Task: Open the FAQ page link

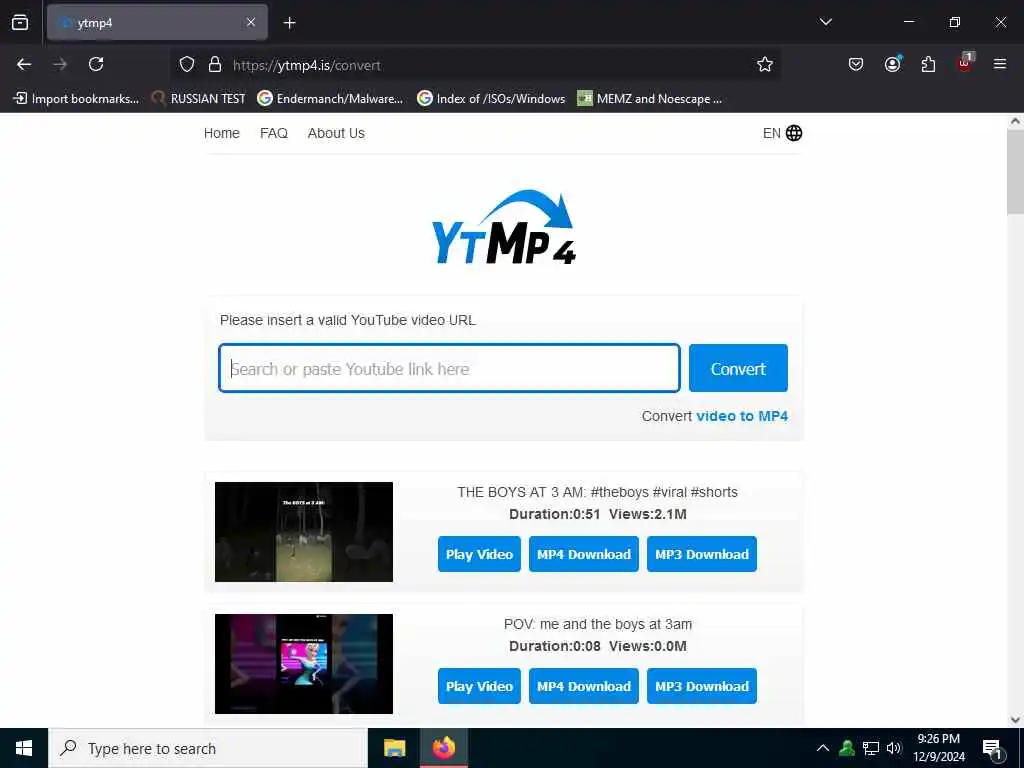Action: (x=274, y=133)
